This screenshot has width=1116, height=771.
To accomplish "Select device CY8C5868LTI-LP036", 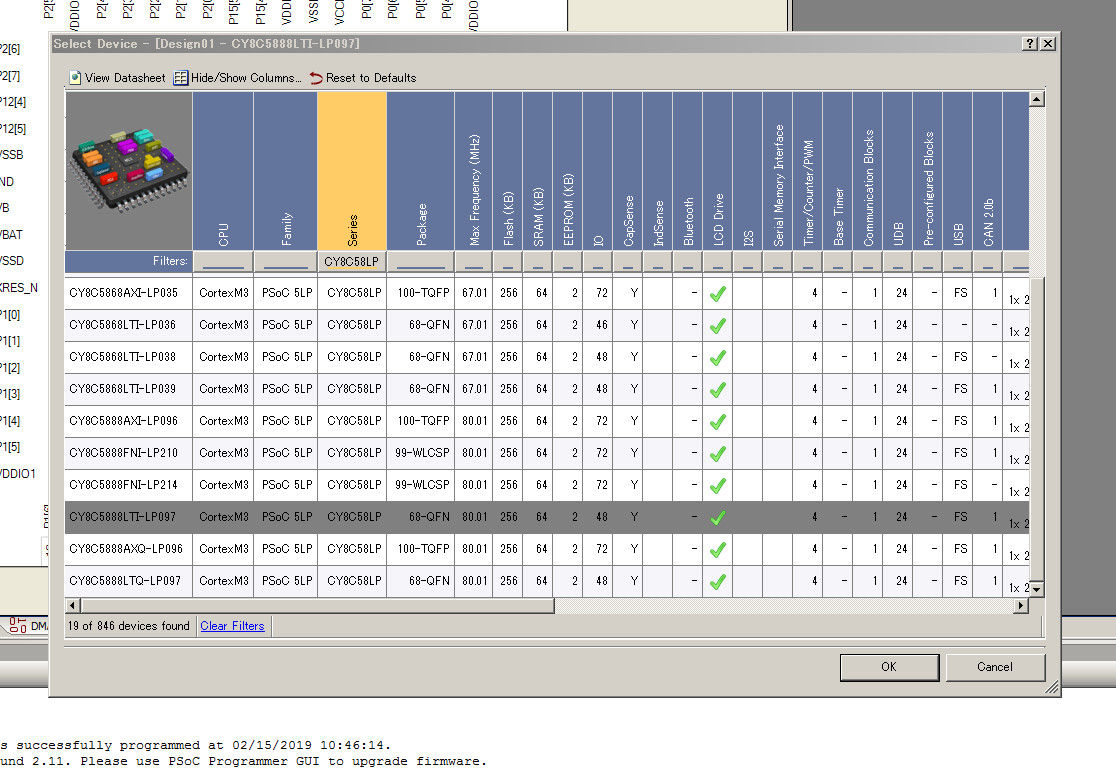I will click(x=122, y=325).
